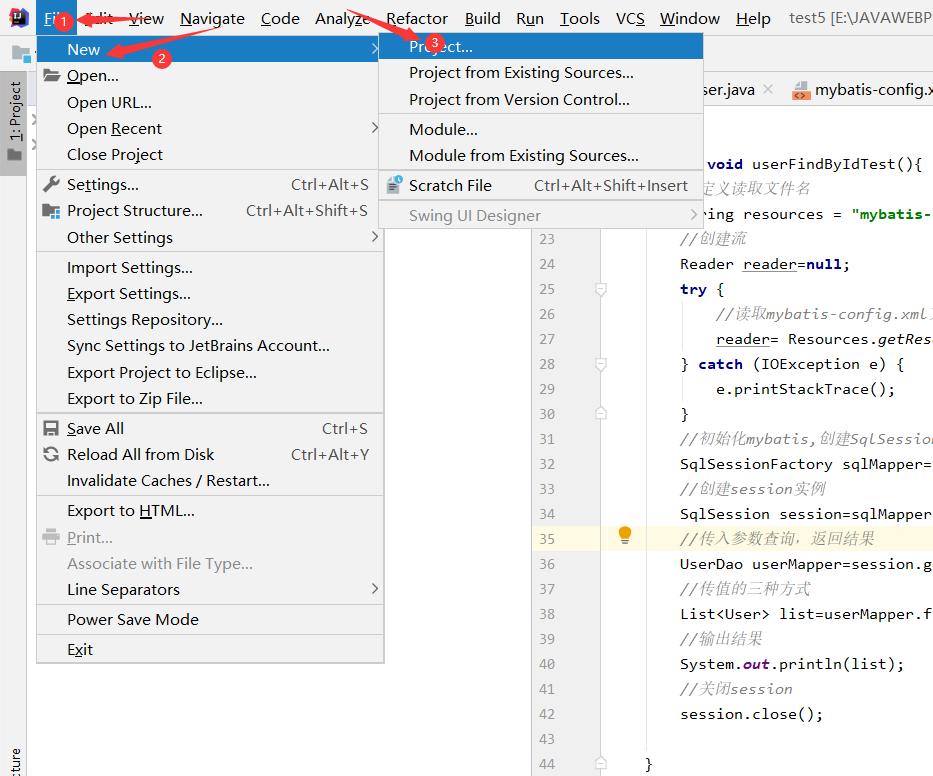Expand the Swing UI Designer submenu

pos(693,214)
